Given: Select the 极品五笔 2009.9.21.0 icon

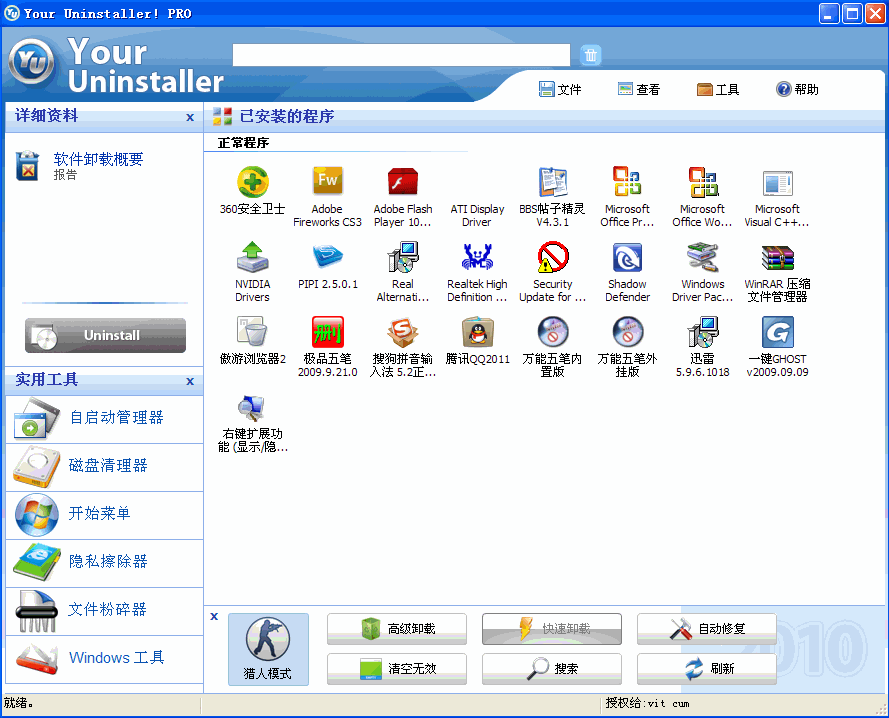Looking at the screenshot, I should pos(328,332).
